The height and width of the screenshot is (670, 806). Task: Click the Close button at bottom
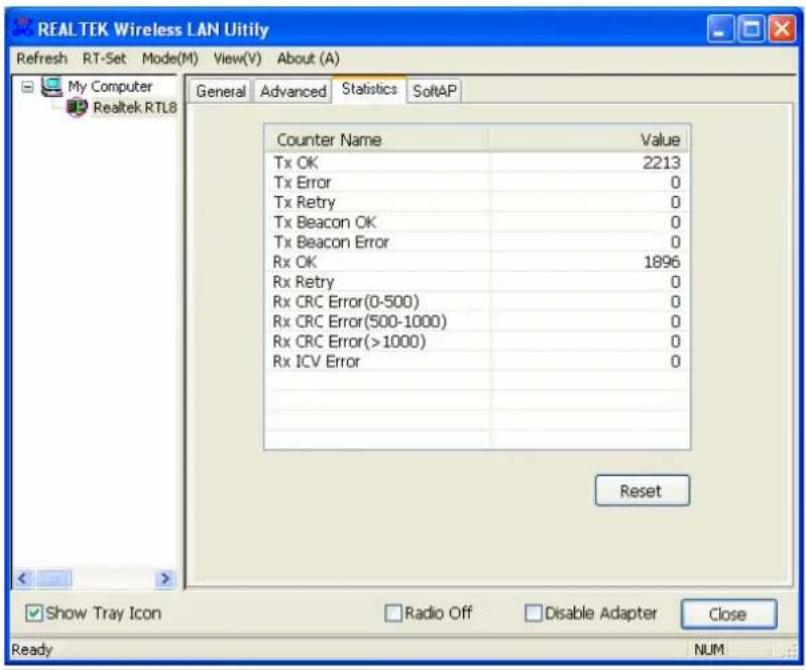728,613
